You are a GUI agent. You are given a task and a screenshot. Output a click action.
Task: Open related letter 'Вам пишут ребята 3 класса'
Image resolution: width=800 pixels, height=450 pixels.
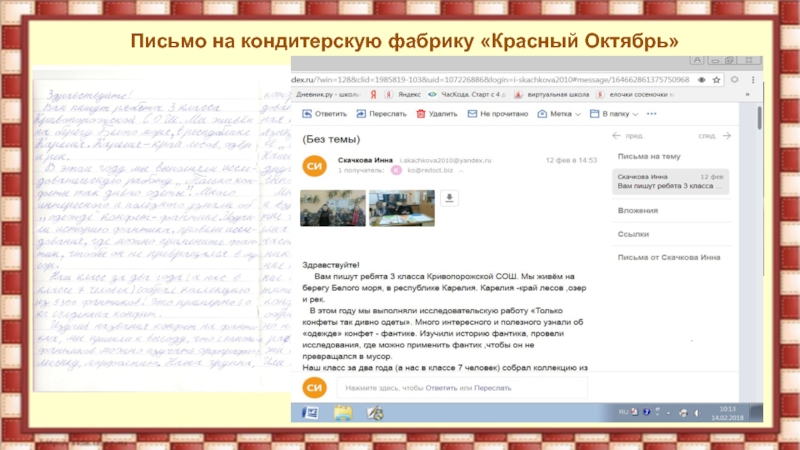(x=670, y=182)
